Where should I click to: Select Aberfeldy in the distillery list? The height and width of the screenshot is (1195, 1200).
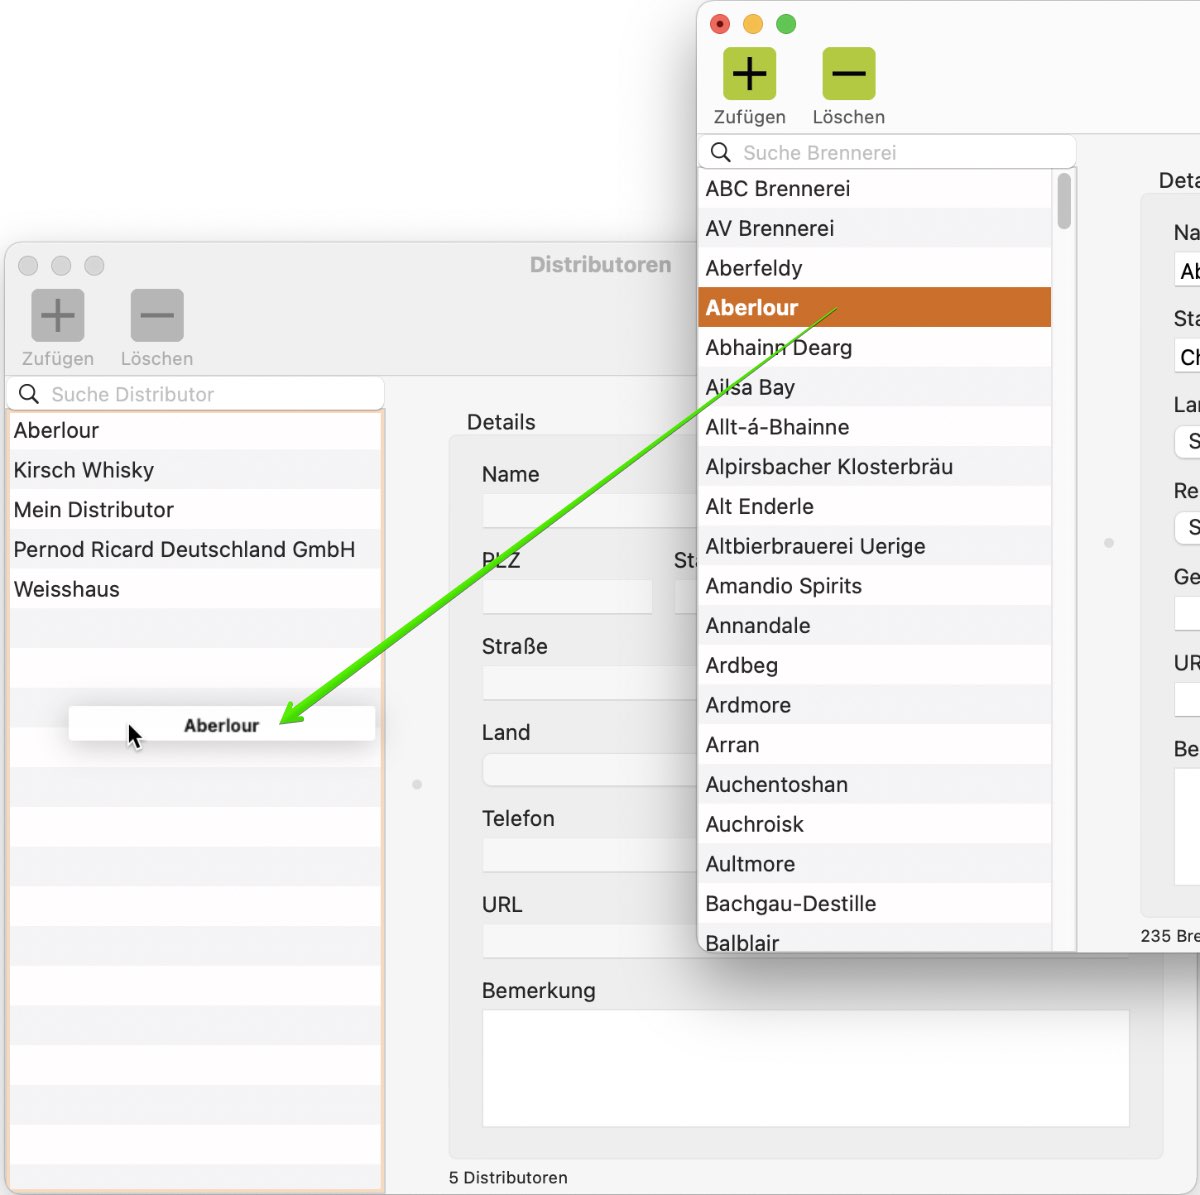[x=875, y=268]
